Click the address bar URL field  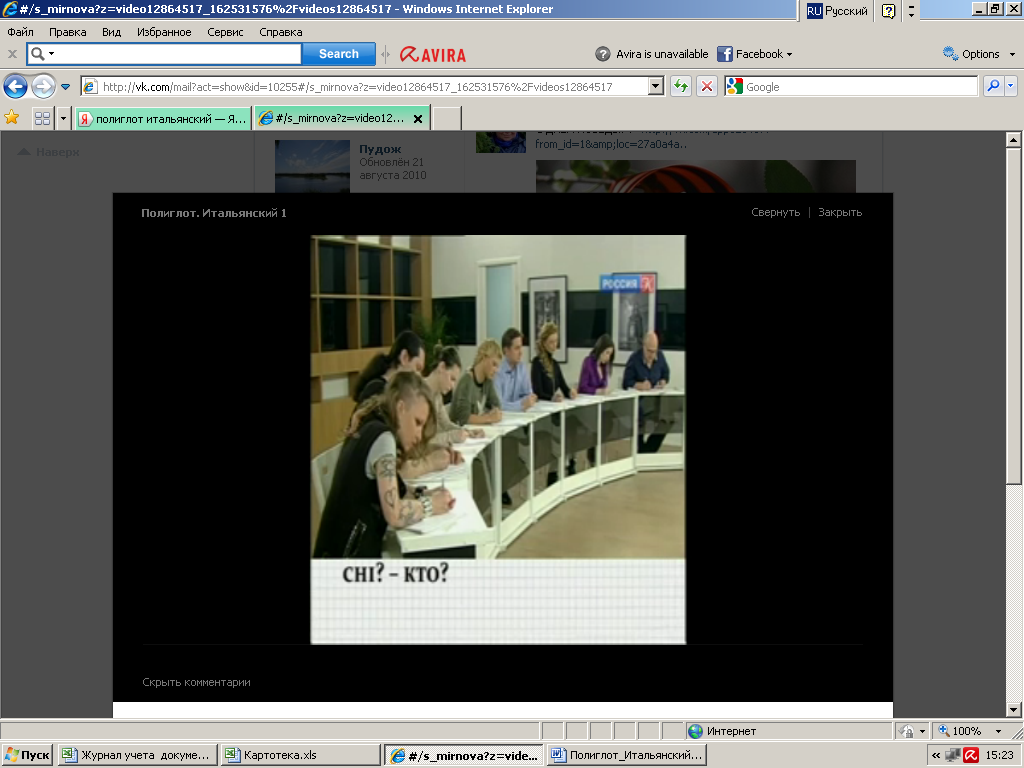374,86
